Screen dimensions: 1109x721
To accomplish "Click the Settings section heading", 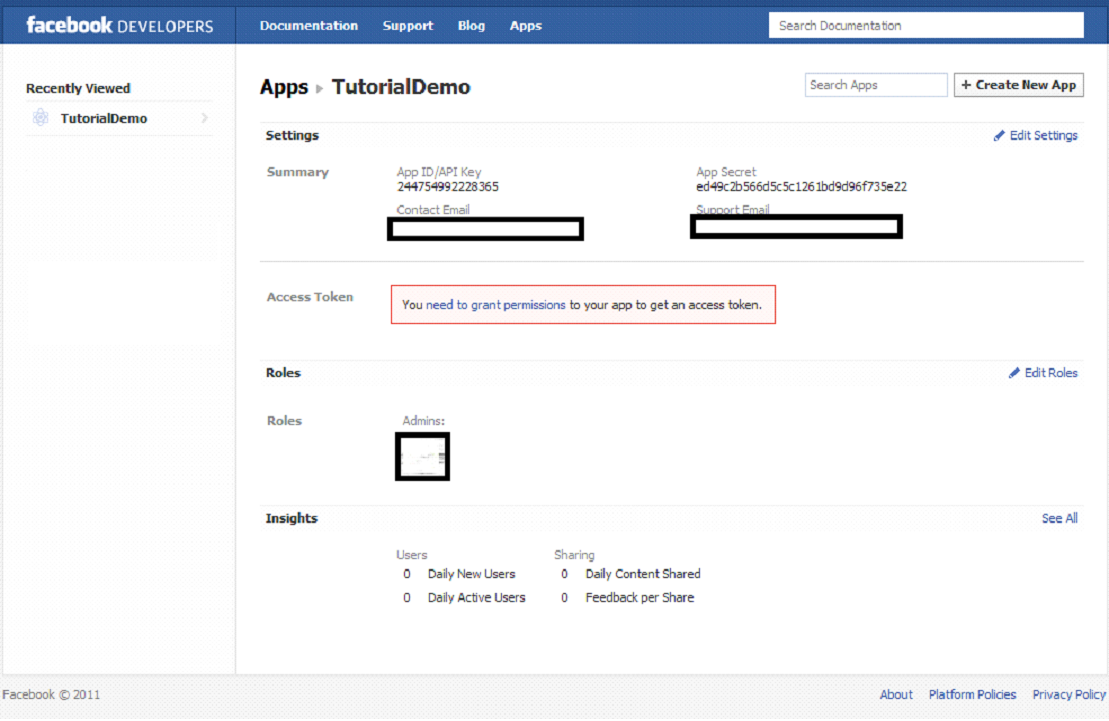I will click(292, 135).
